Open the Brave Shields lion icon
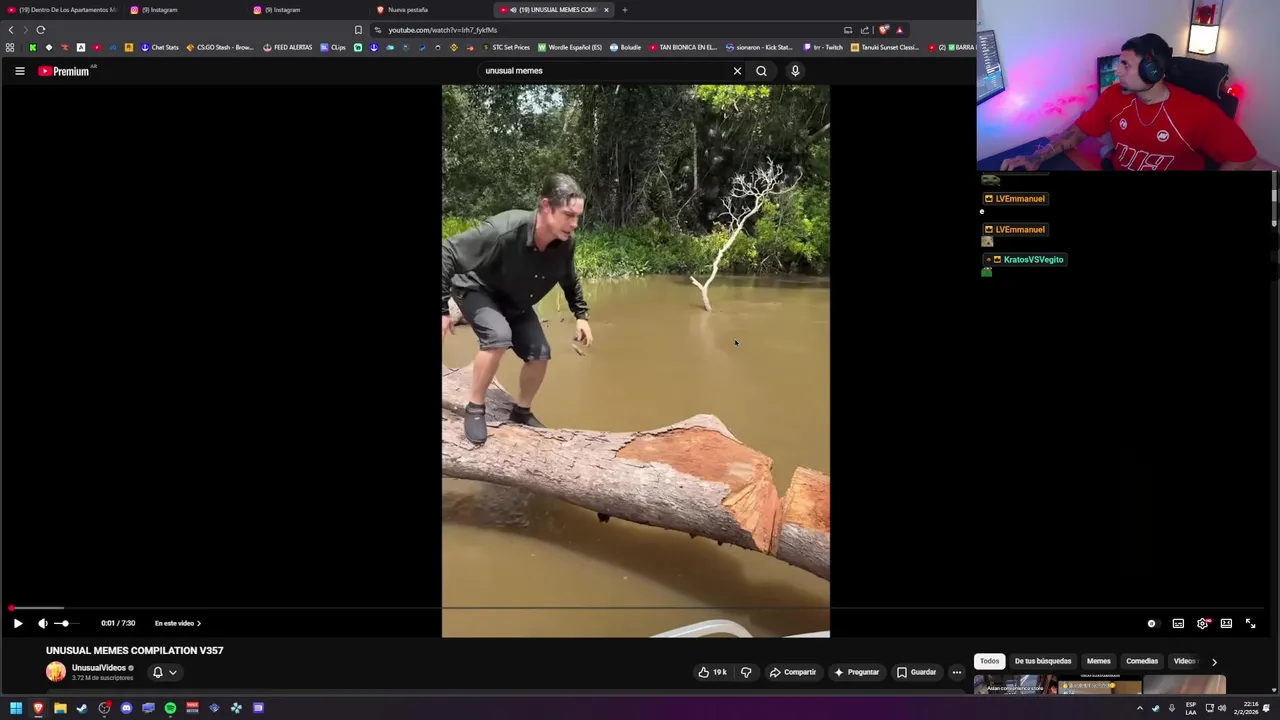This screenshot has width=1280, height=720. [883, 30]
